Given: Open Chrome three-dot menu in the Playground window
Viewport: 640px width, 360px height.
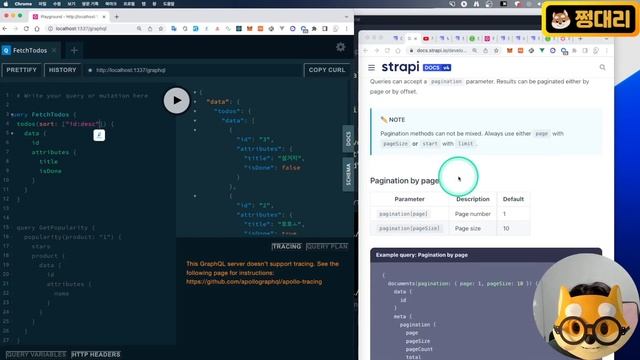Looking at the screenshot, I should tap(347, 29).
